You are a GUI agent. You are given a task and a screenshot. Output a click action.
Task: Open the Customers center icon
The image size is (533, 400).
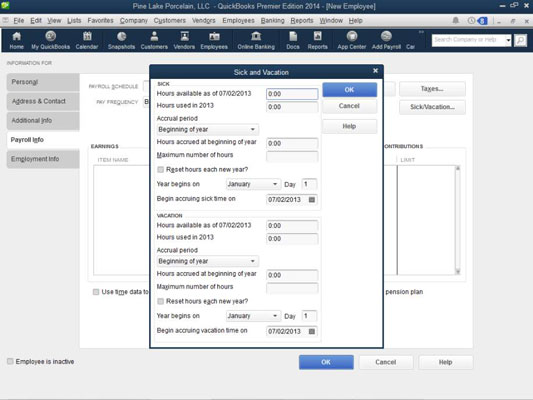click(154, 40)
